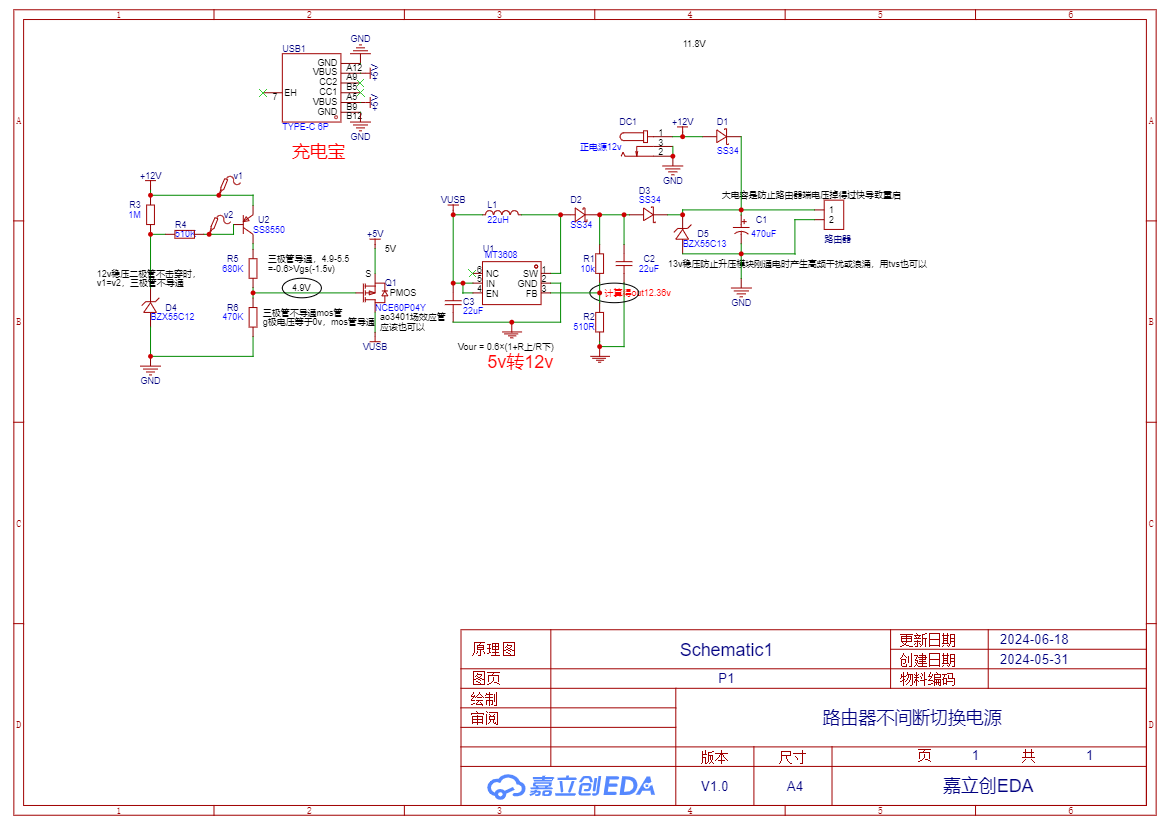Select the R4 510k resistor symbol
This screenshot has height=825, width=1170.
pos(184,234)
